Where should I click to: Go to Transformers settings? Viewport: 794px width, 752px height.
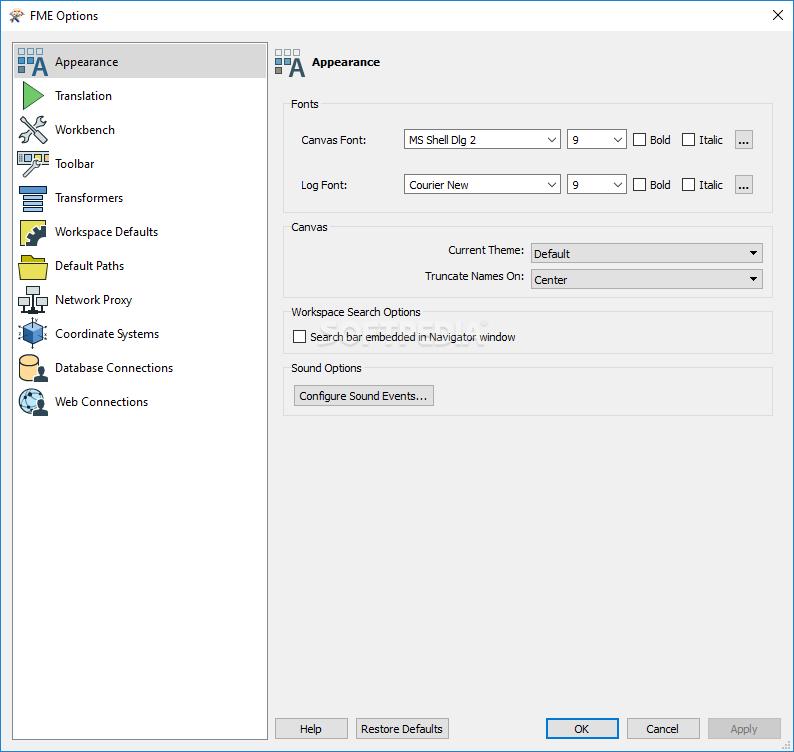(x=140, y=197)
